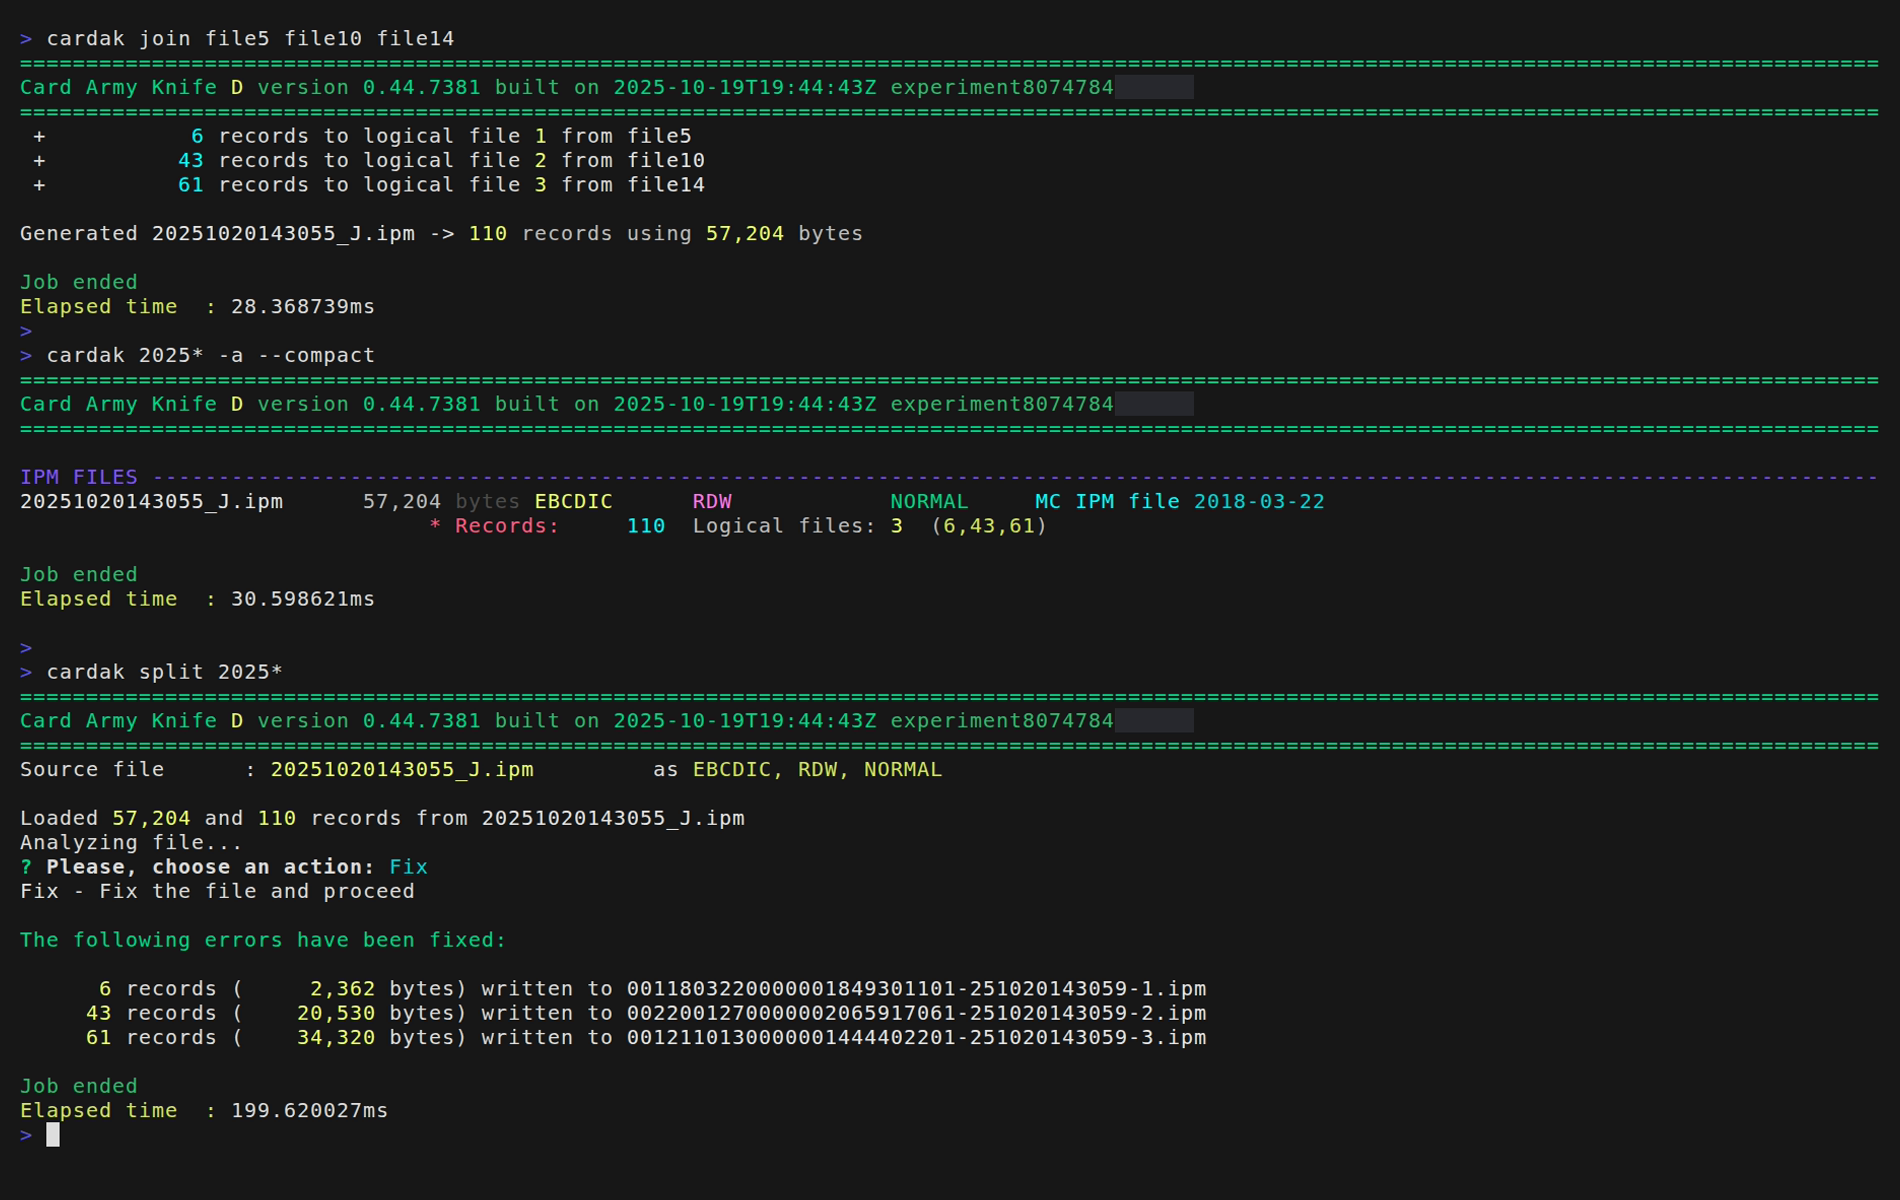1900x1200 pixels.
Task: Click the "IPM FILES" section header
Action: point(79,477)
